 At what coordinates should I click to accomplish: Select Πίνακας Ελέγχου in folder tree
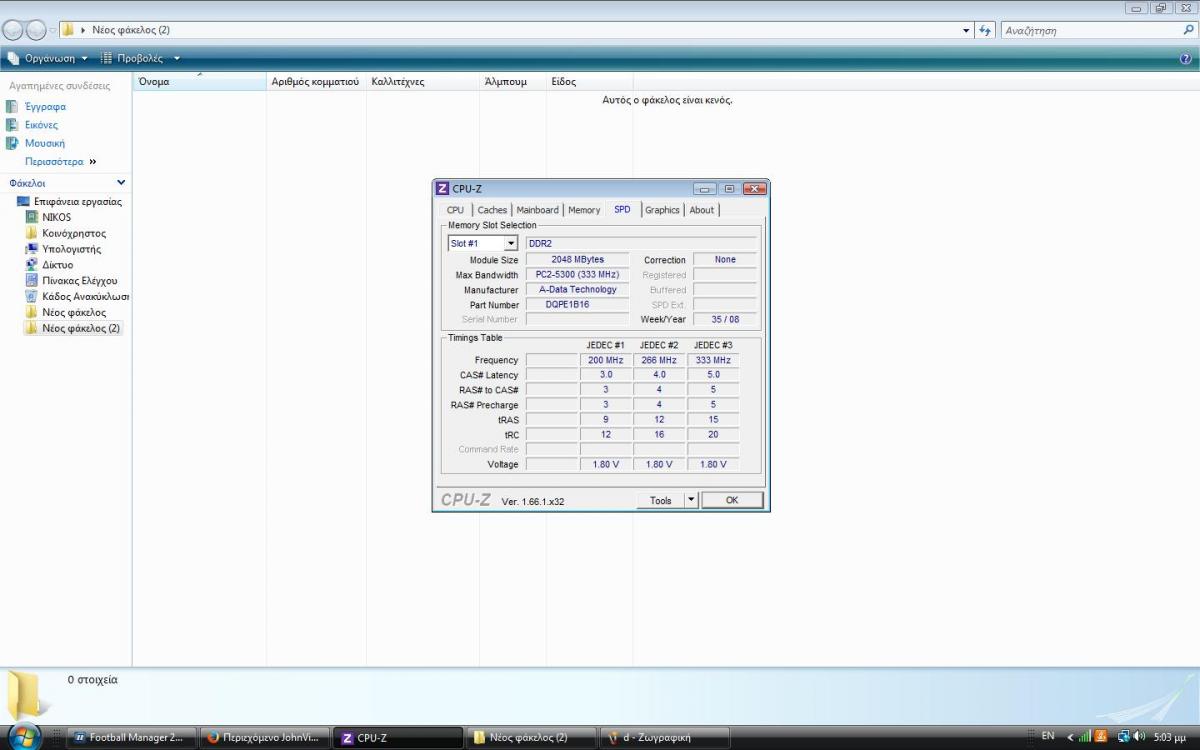[x=79, y=281]
